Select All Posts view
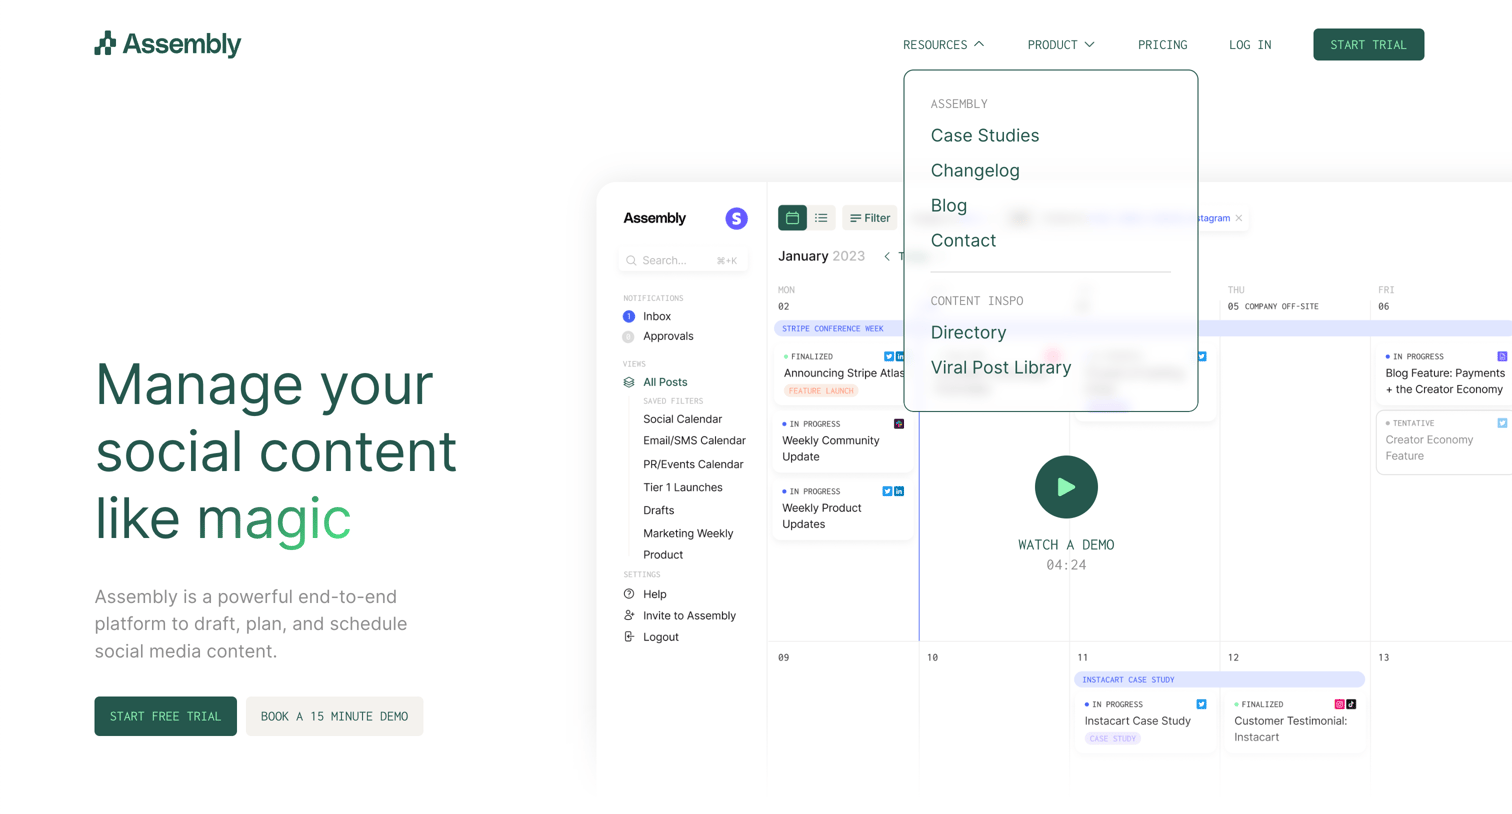 [665, 382]
